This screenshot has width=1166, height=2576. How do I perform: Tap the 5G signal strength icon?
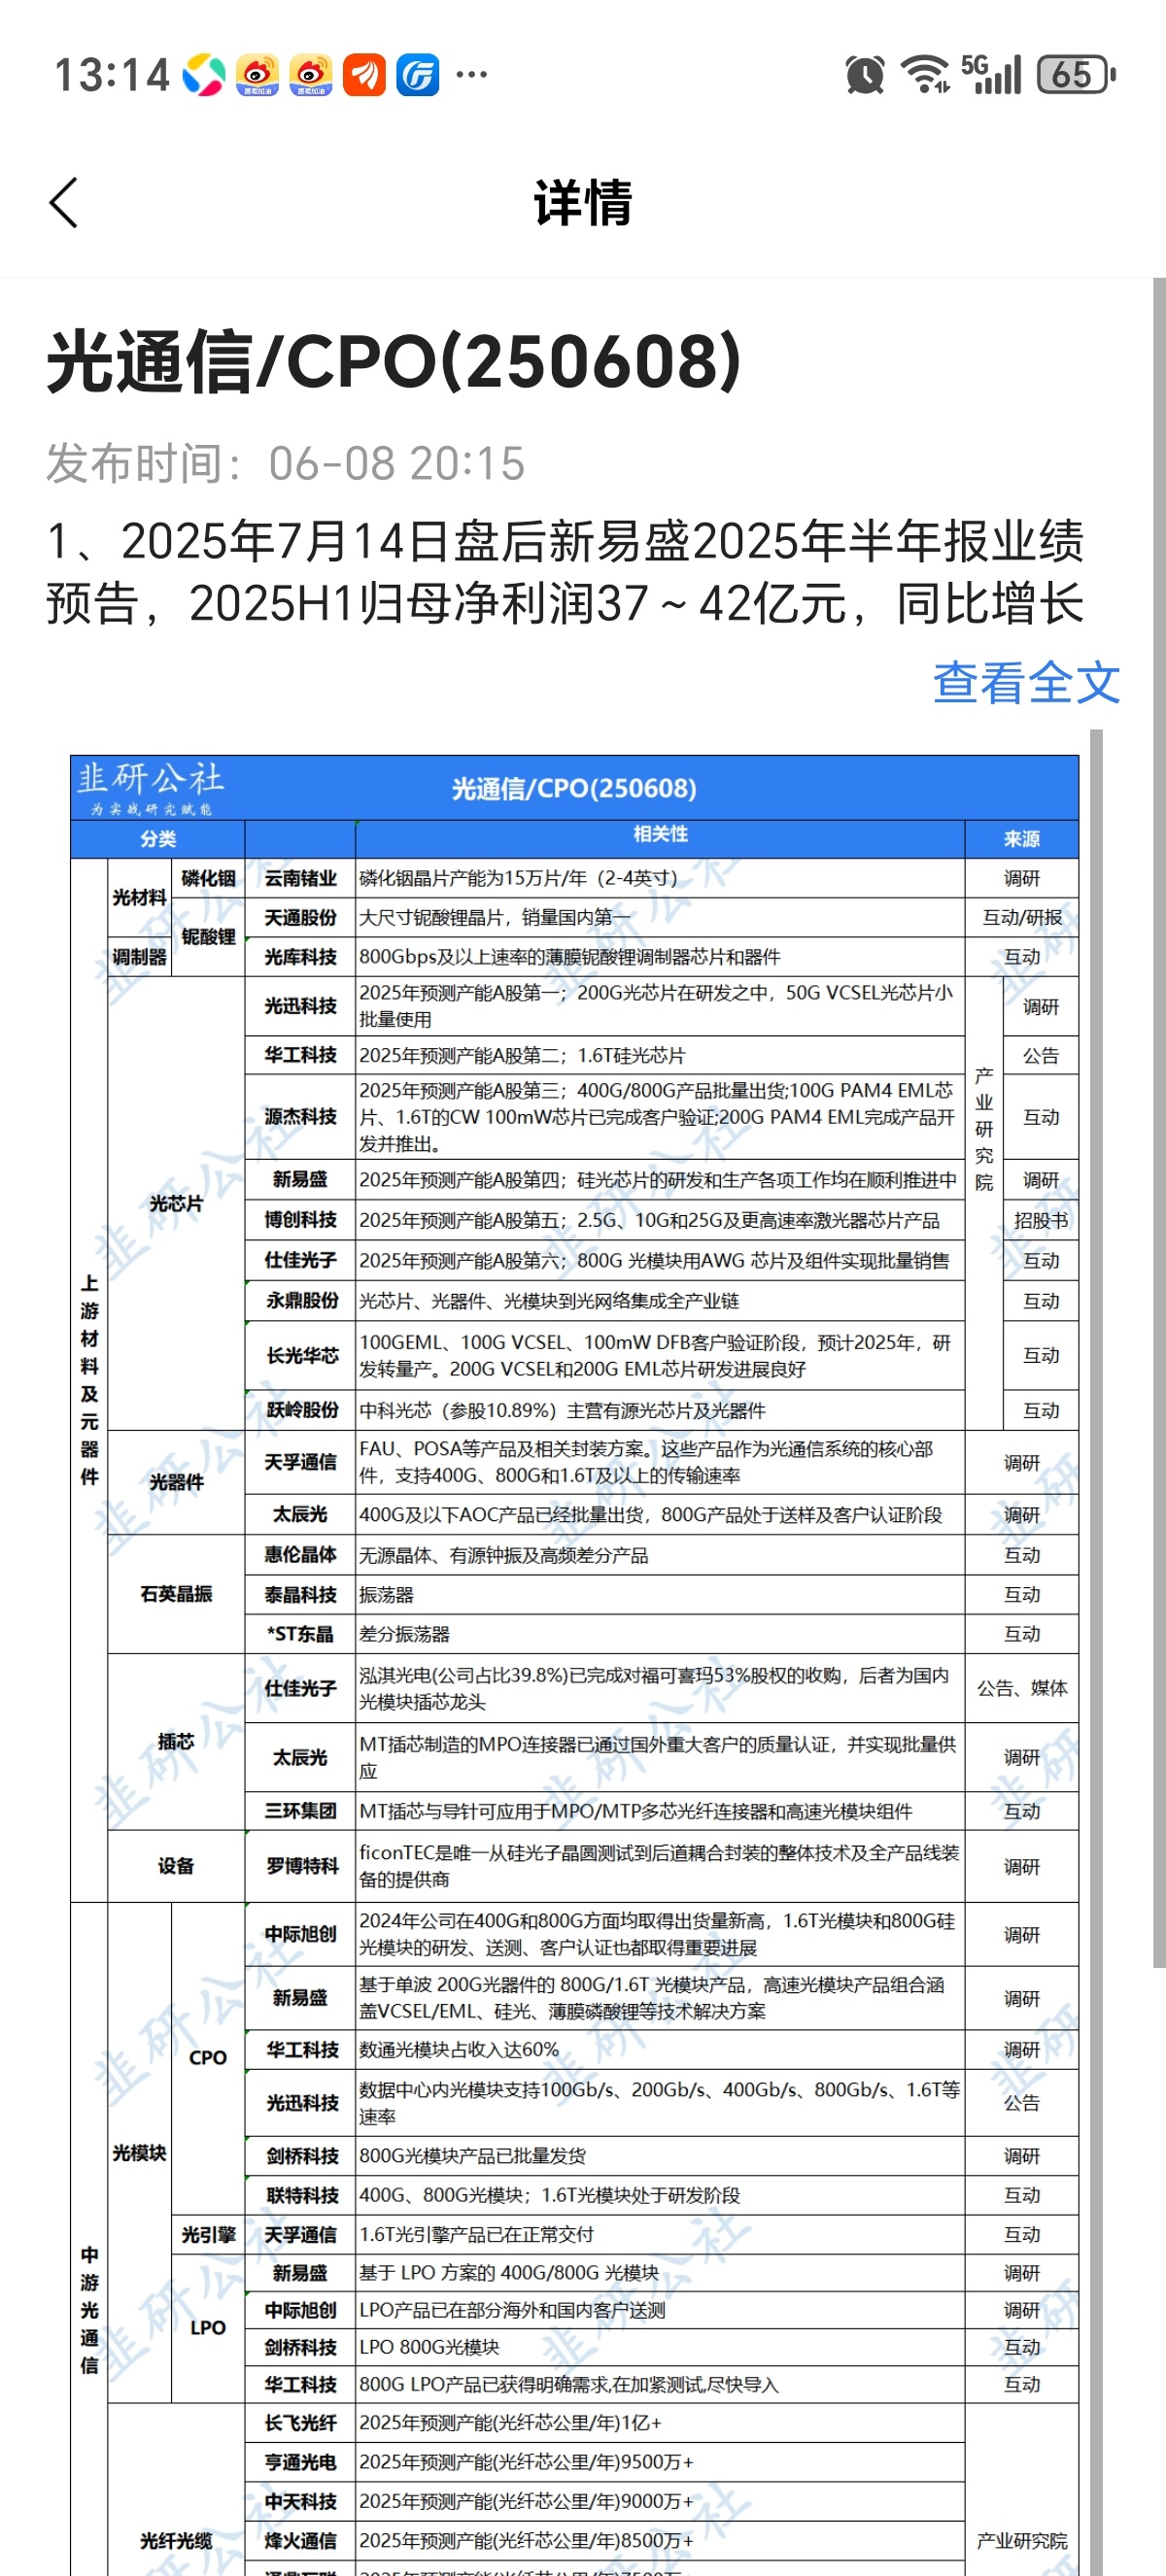[x=991, y=75]
